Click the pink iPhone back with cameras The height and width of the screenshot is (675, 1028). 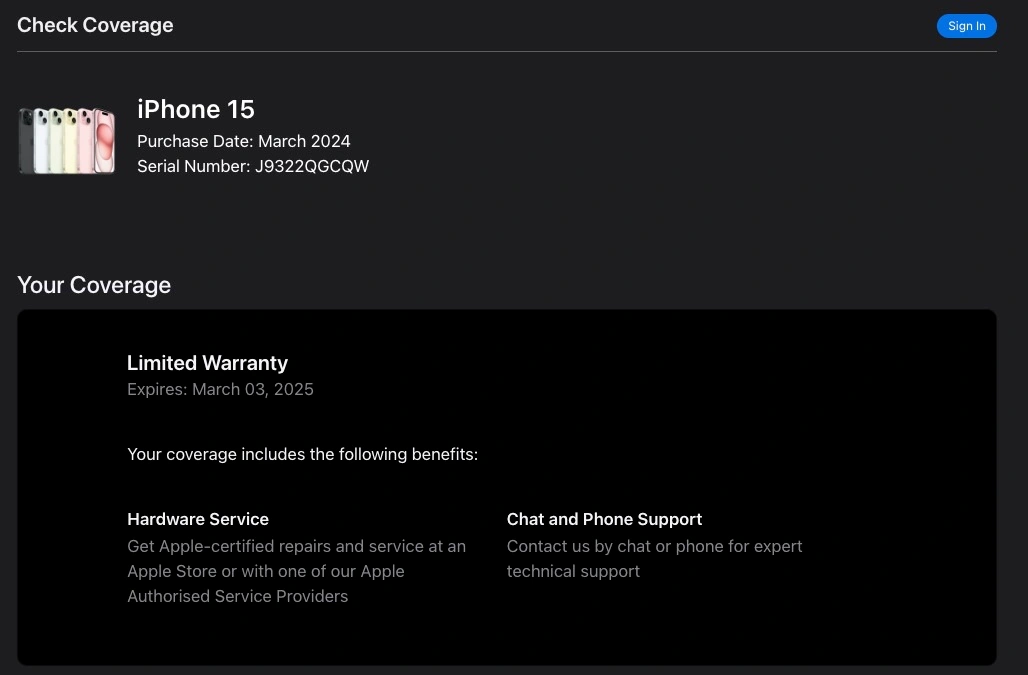86,141
